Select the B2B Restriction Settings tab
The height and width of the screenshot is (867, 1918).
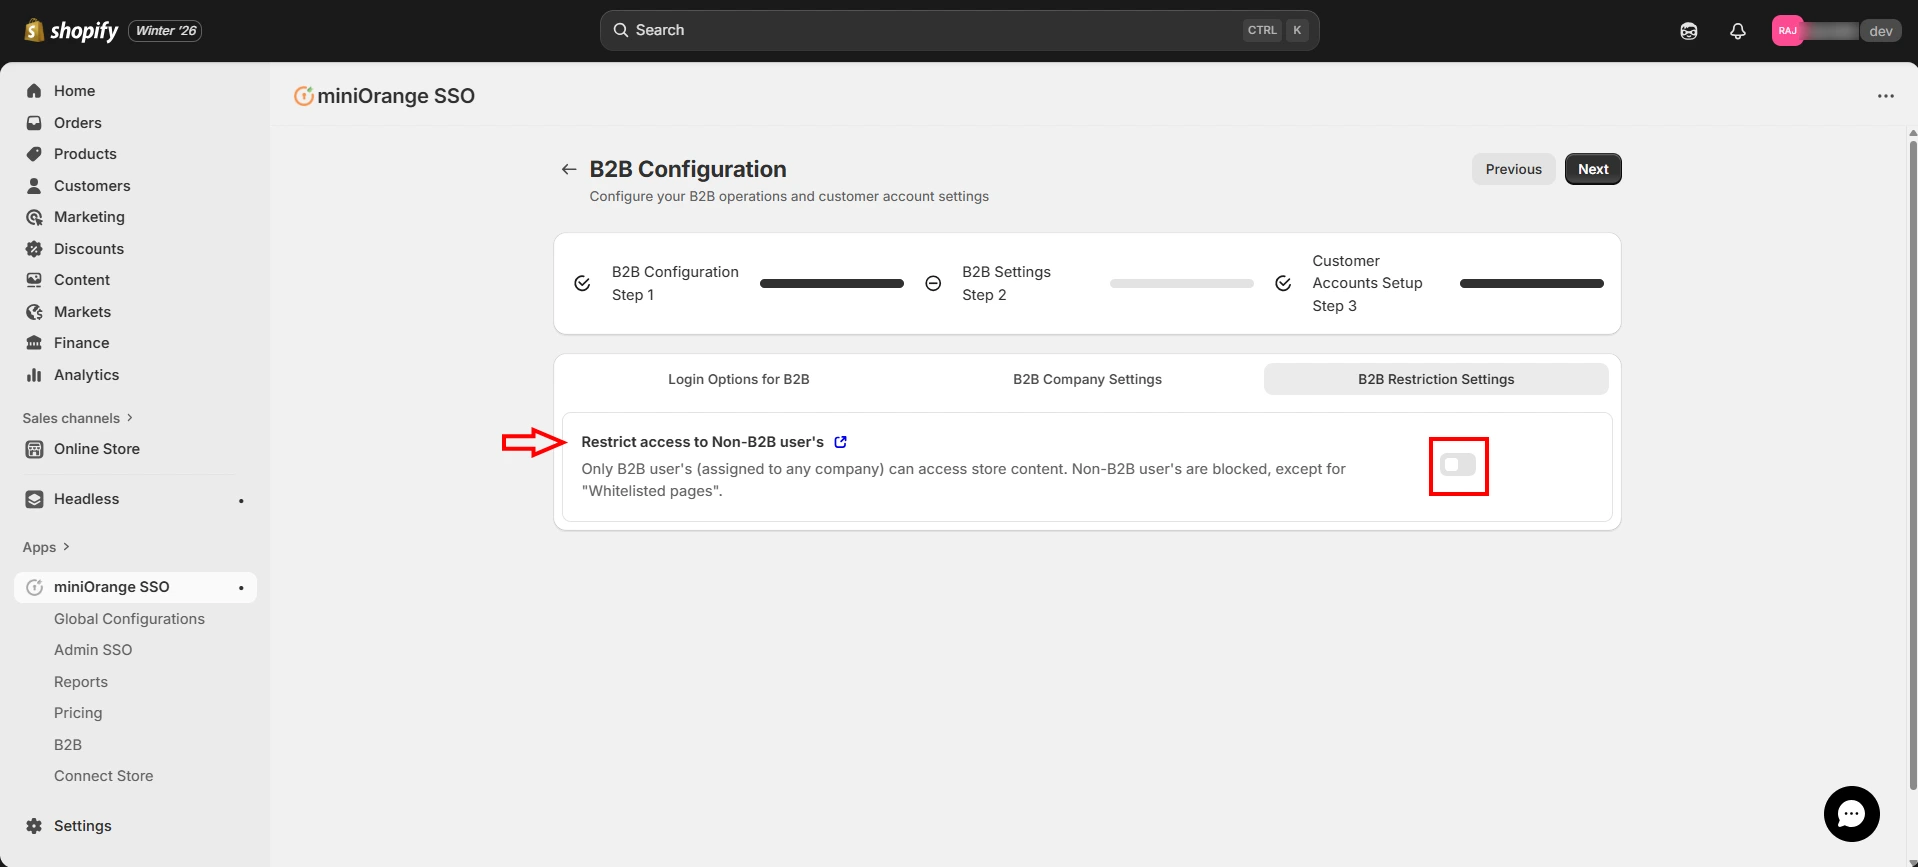click(x=1436, y=379)
